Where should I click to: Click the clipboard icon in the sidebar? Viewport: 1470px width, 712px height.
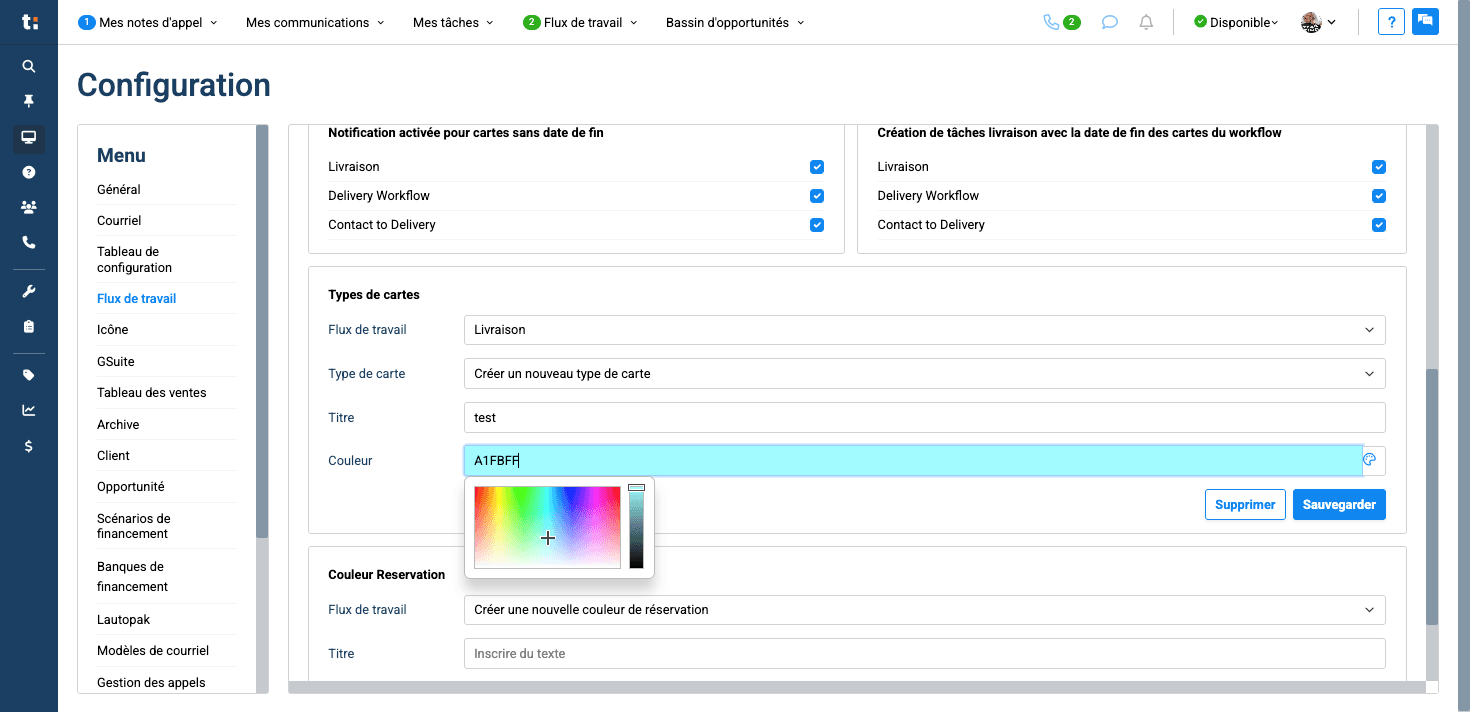pyautogui.click(x=29, y=326)
